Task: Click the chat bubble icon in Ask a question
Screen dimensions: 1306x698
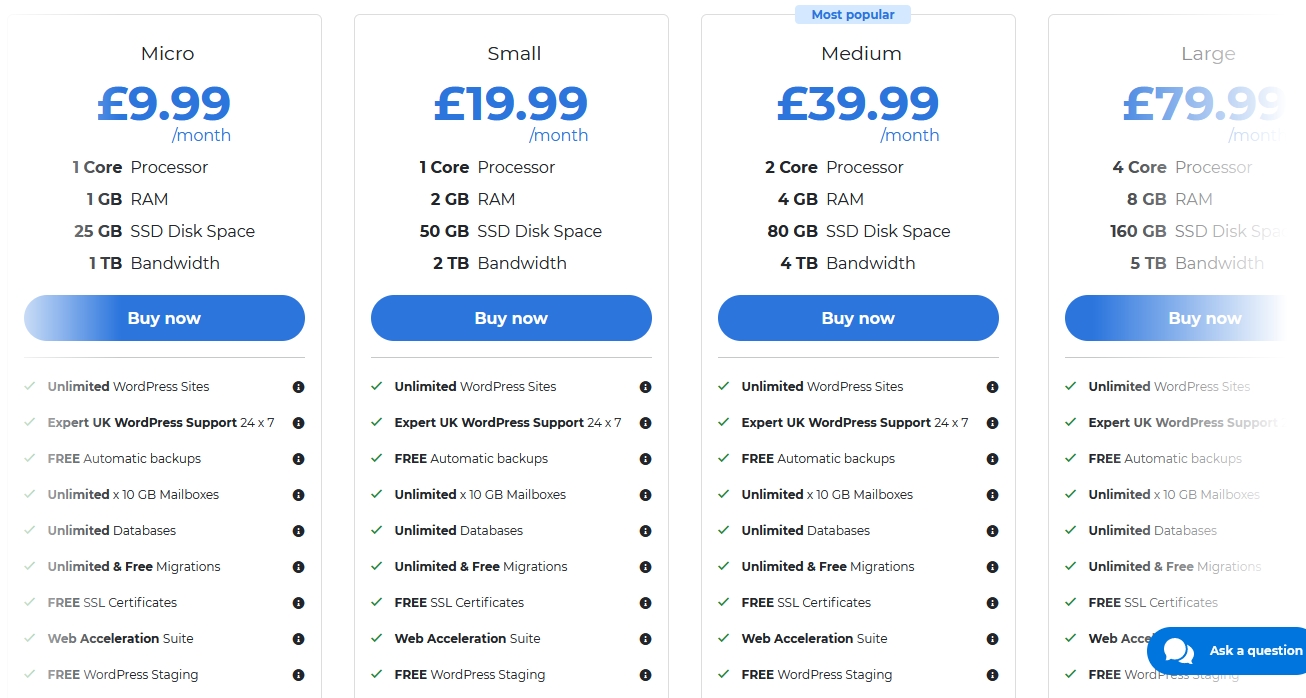Action: (x=1179, y=651)
